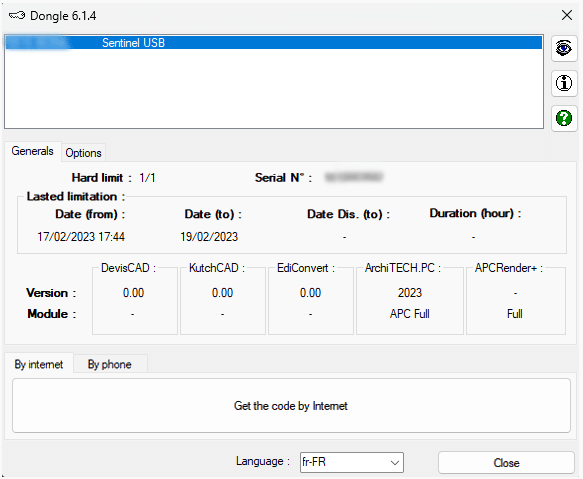Expand the Language dropdown fr-FR
The width and height of the screenshot is (583, 479).
pyautogui.click(x=352, y=462)
